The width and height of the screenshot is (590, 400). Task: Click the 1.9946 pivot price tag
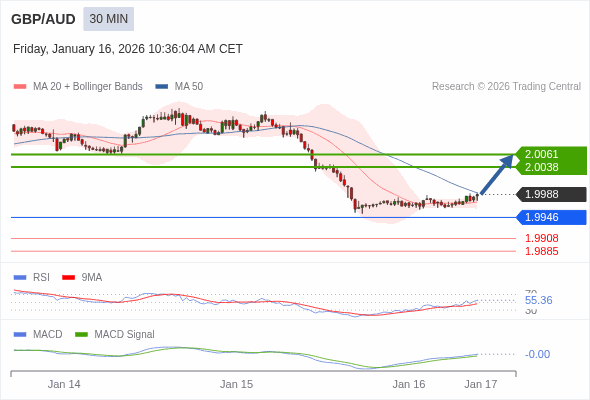point(552,217)
